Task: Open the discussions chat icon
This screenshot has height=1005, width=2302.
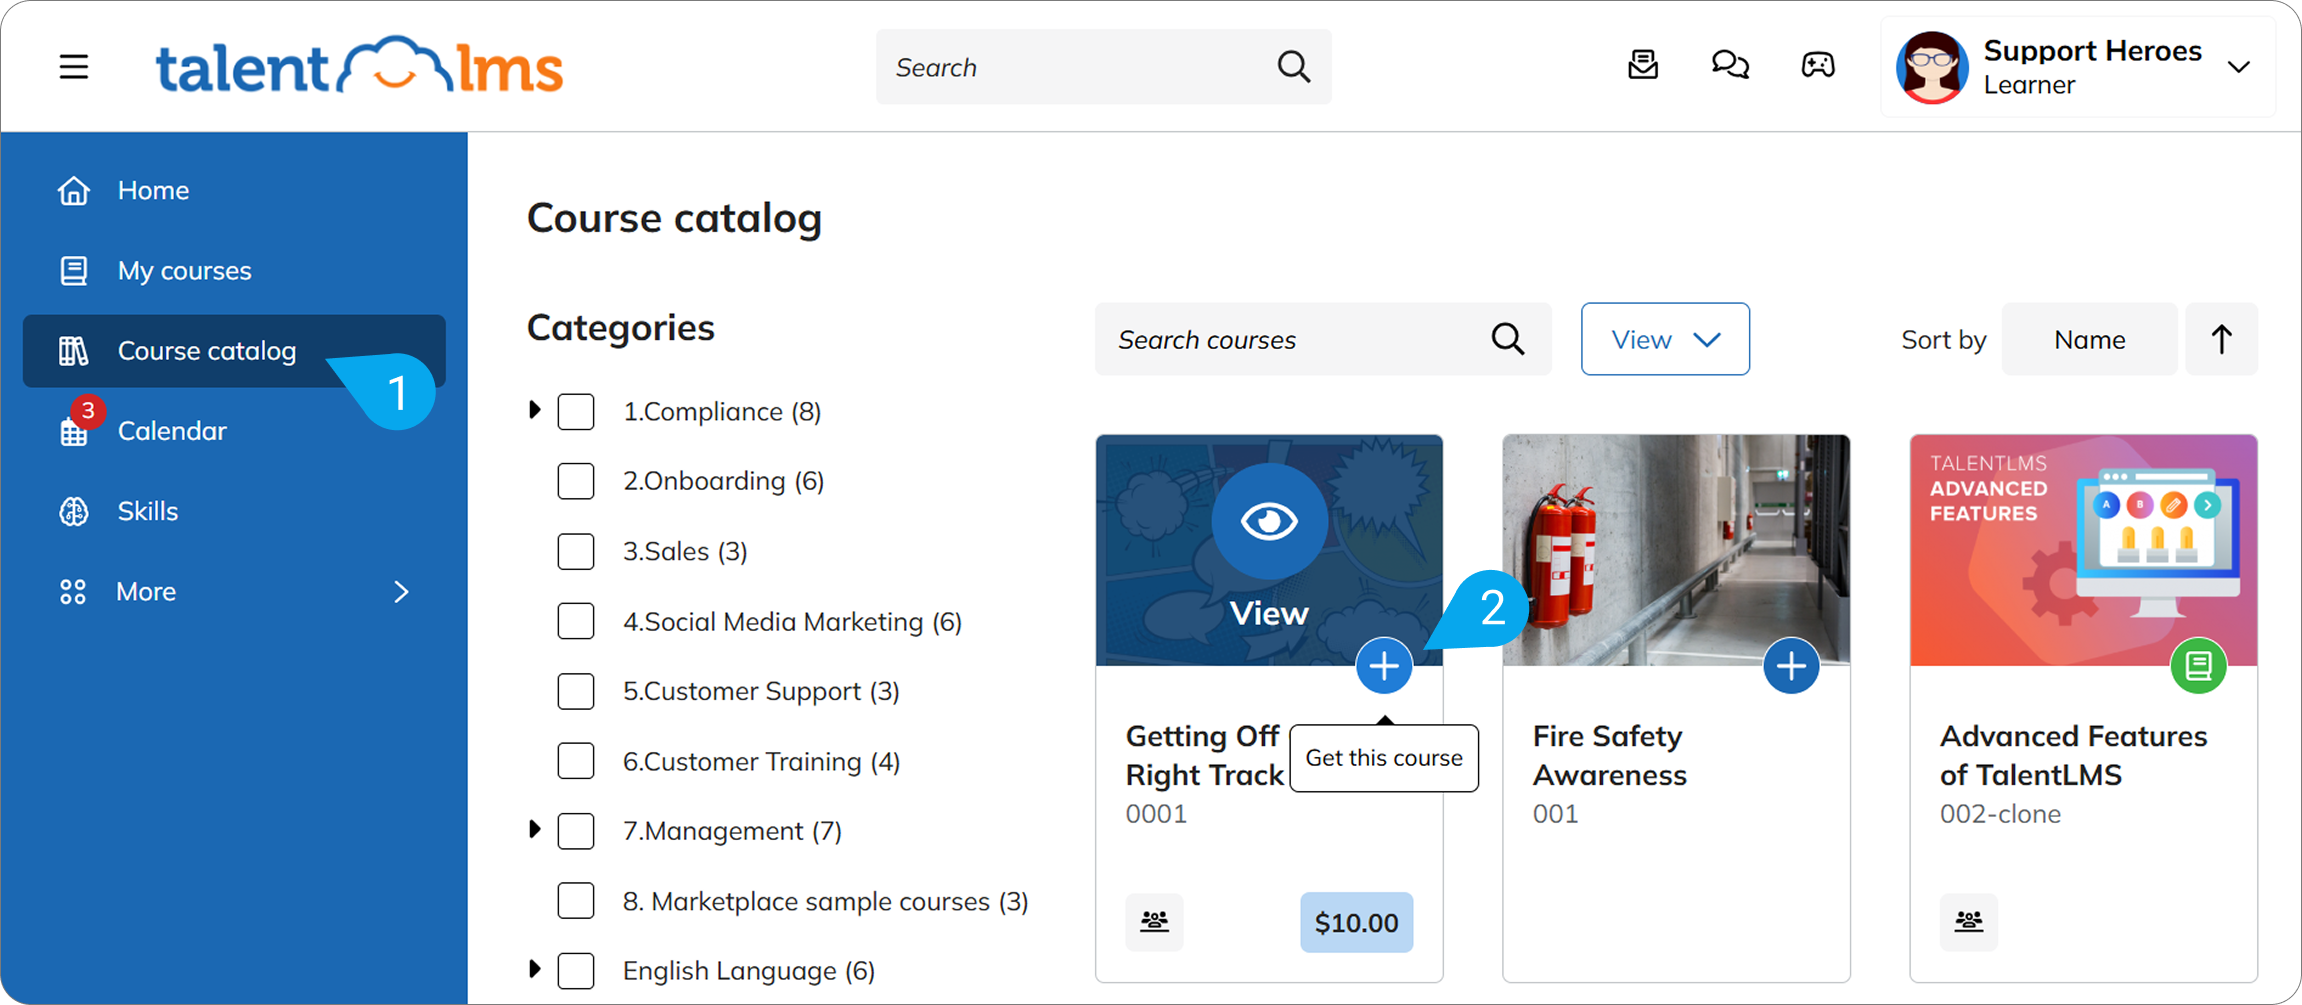Action: (x=1730, y=66)
